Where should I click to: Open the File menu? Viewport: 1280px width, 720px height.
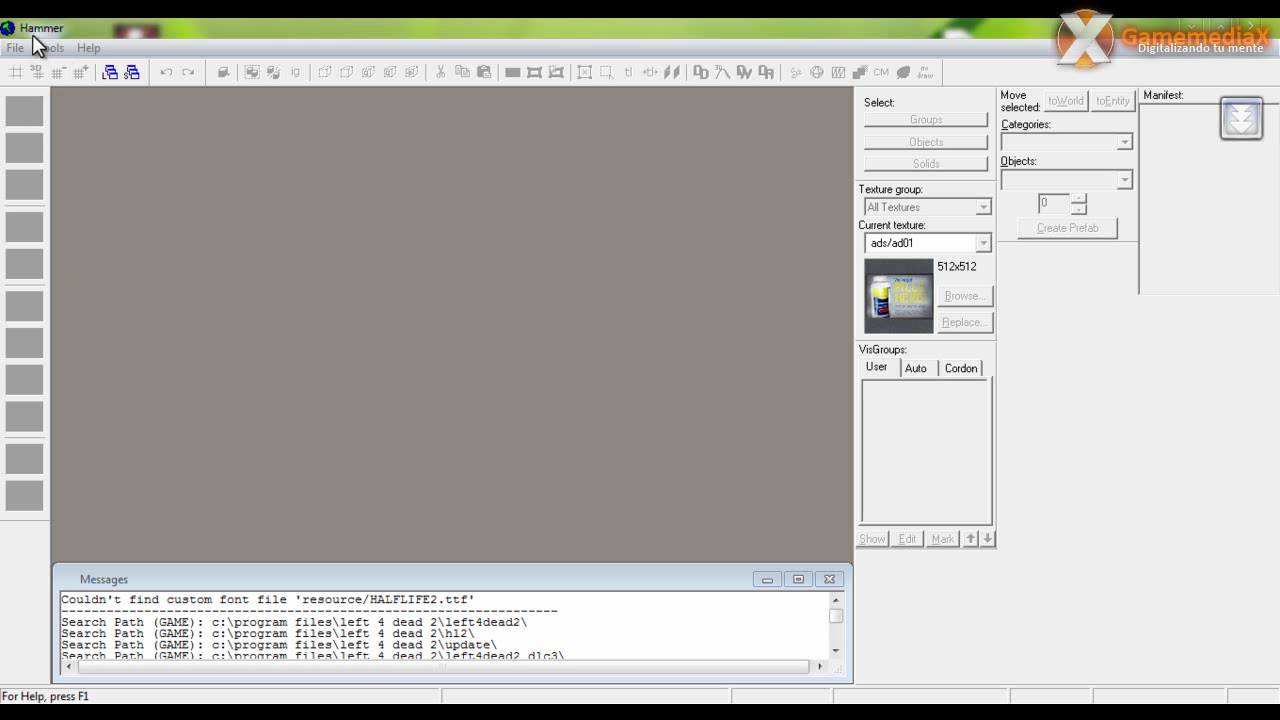(x=15, y=48)
